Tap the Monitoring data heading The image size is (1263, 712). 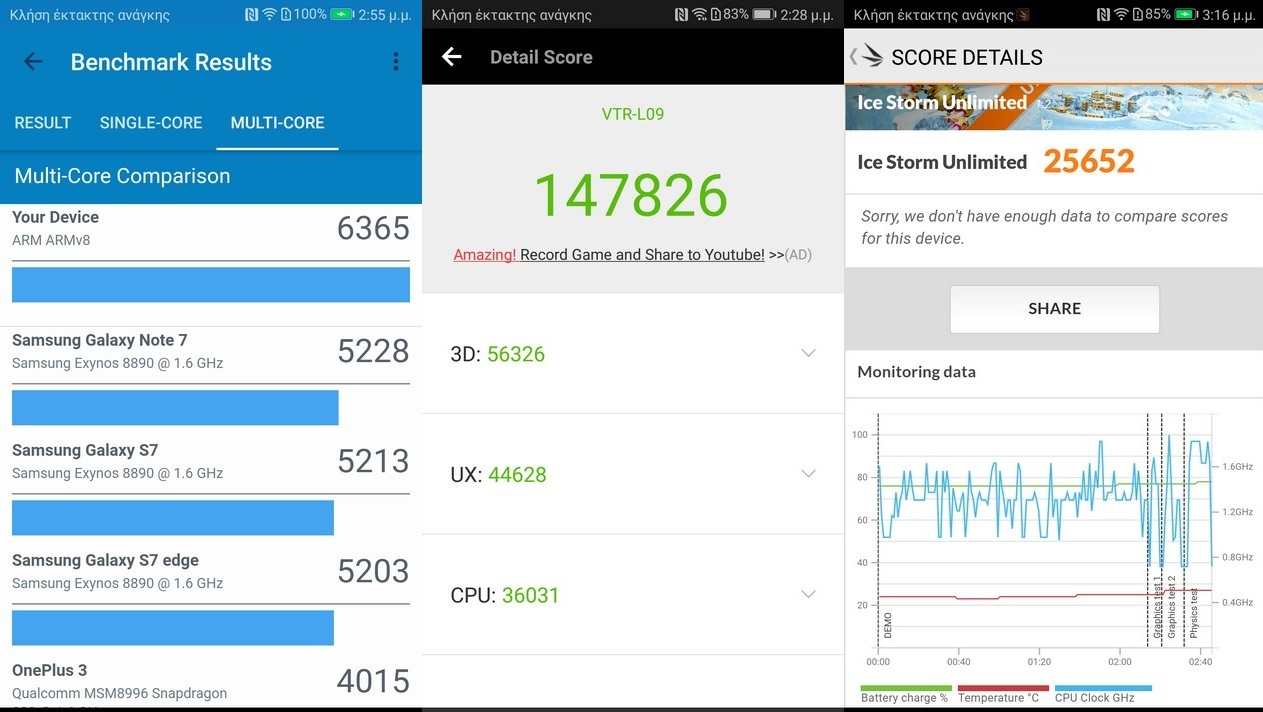coord(916,372)
